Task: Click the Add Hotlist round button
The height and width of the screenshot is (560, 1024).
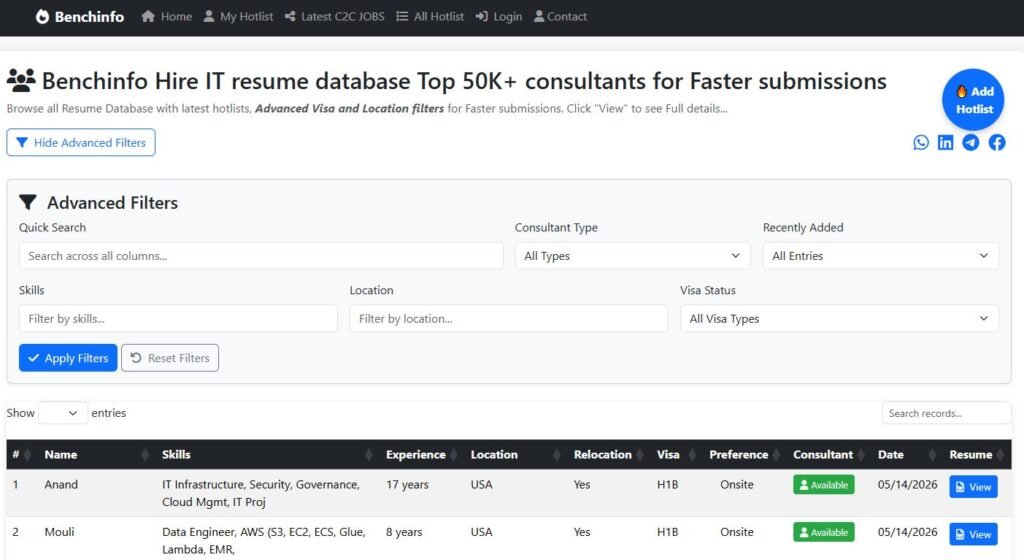Action: click(973, 100)
